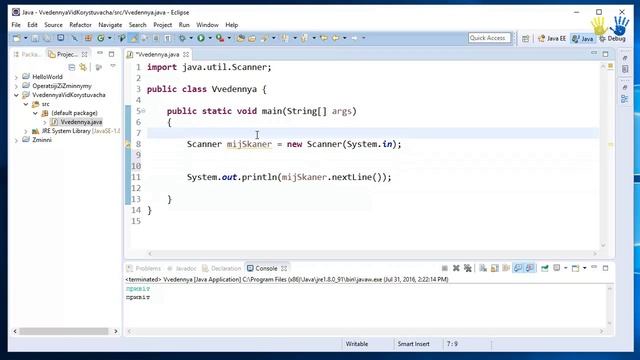The width and height of the screenshot is (640, 360).
Task: Click Collapse All in Project Explorer
Action: coord(71,67)
